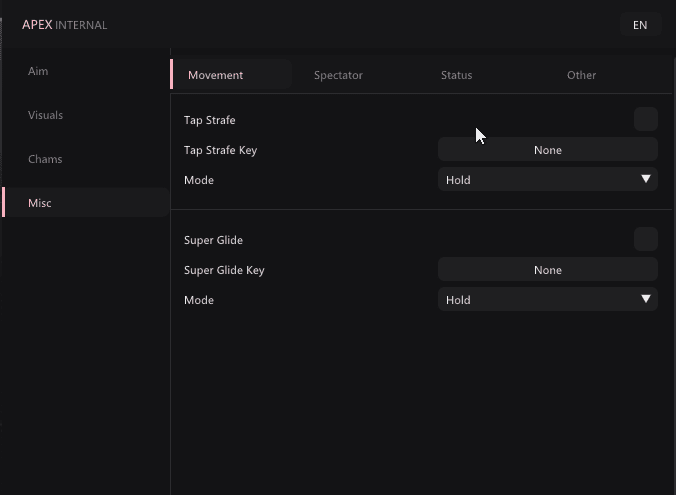This screenshot has height=495, width=676.
Task: Open the Hold dropdown under Tap Strafe Key
Action: [x=548, y=179]
